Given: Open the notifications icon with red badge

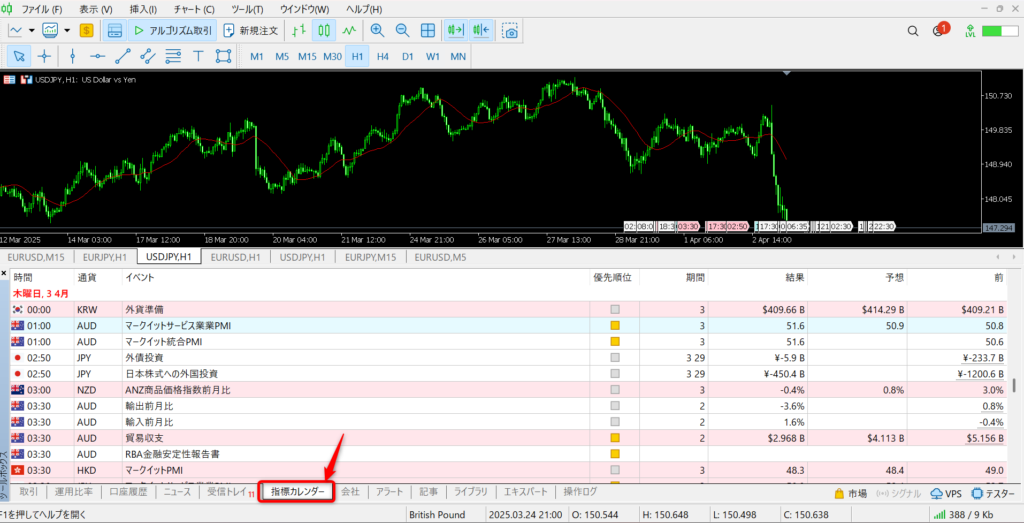Looking at the screenshot, I should click(x=939, y=30).
